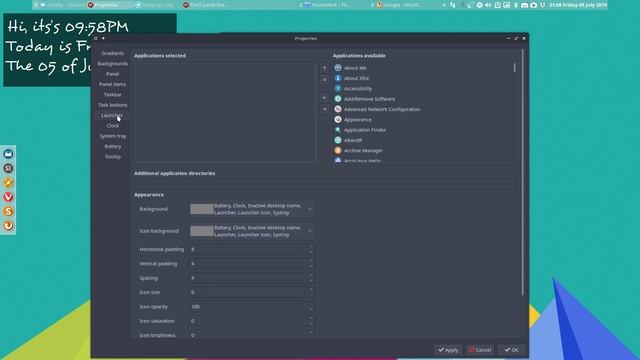
Task: Open the bottom orange launcher in desktop dock
Action: [8, 225]
